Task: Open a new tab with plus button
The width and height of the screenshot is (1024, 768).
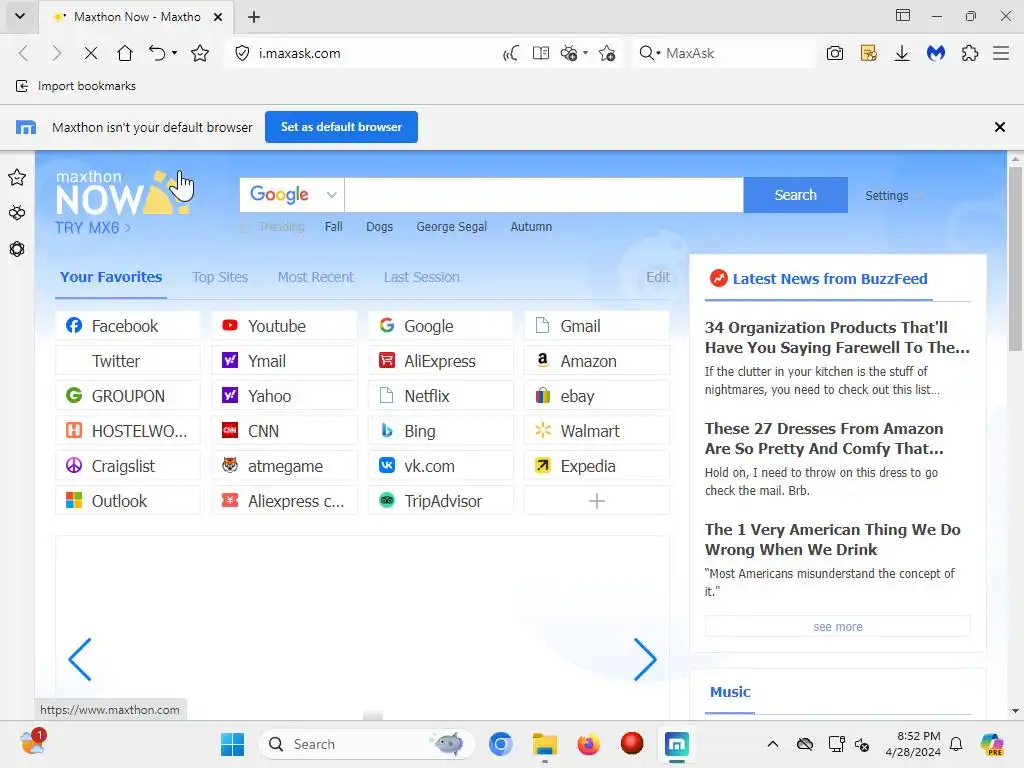Action: (x=254, y=17)
